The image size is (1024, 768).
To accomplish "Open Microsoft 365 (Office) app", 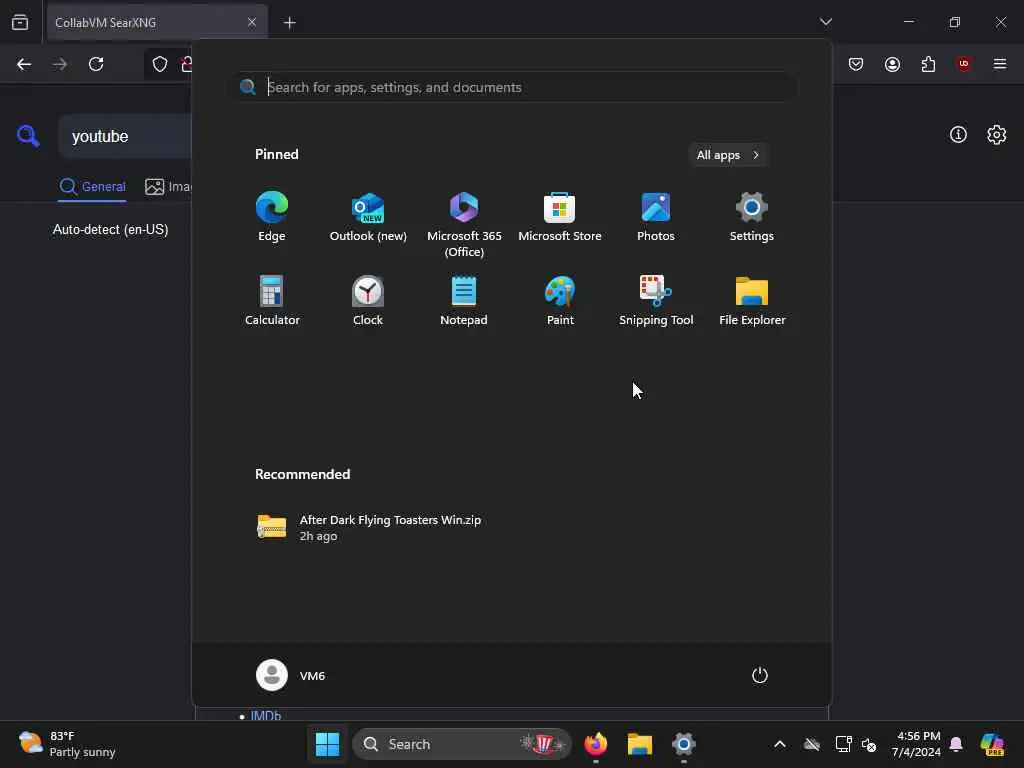I will pyautogui.click(x=464, y=225).
